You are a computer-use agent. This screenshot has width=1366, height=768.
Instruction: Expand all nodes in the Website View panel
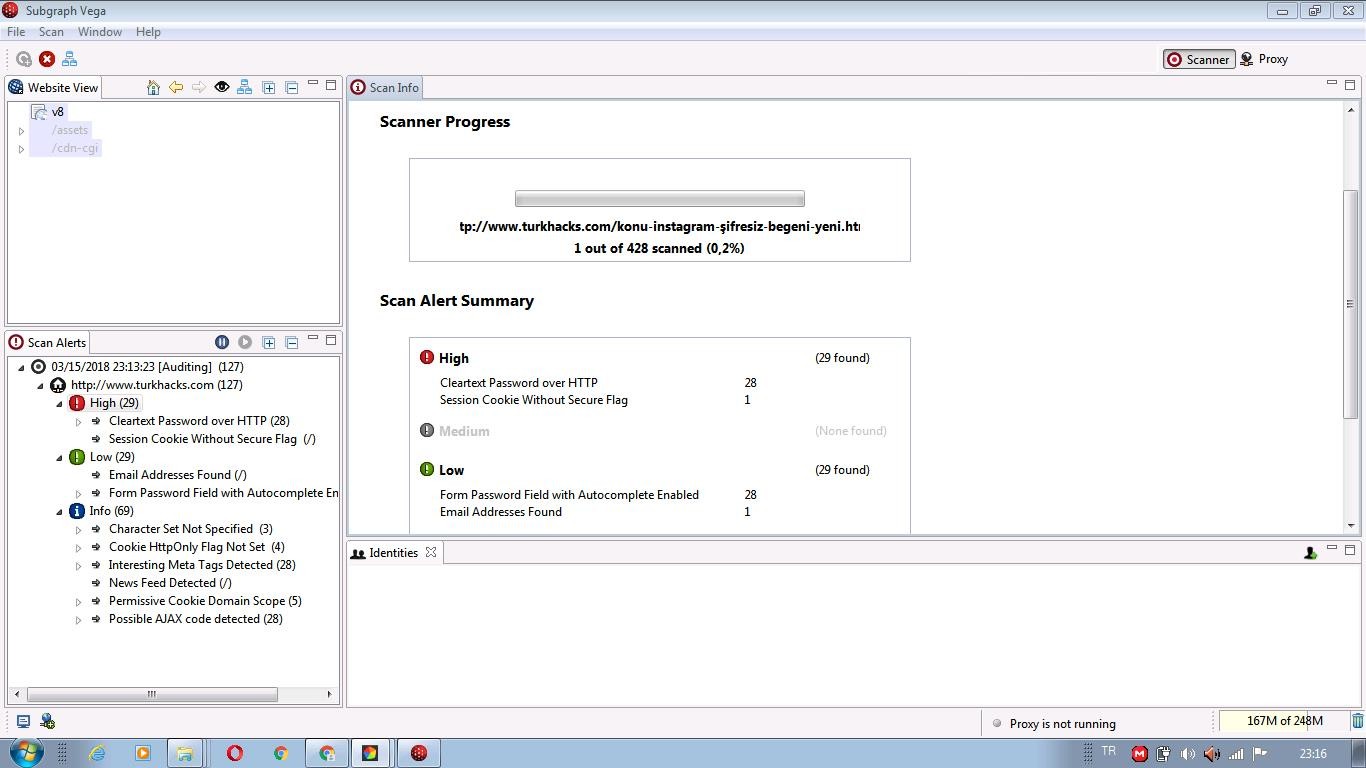click(269, 88)
